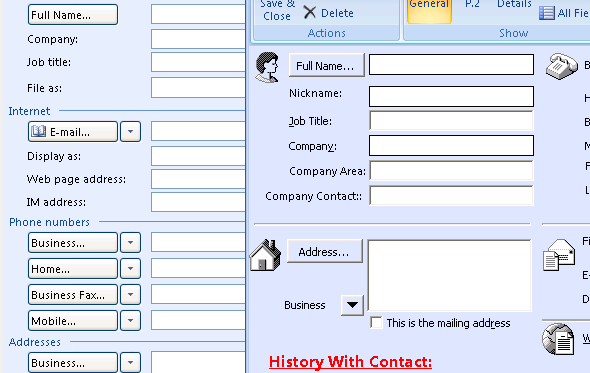Click the house icon next to Address

pyautogui.click(x=265, y=255)
